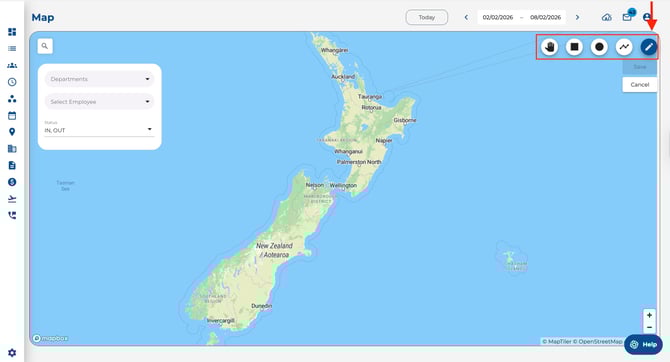
Task: Click the start date 02/02/2026 field
Action: [498, 18]
